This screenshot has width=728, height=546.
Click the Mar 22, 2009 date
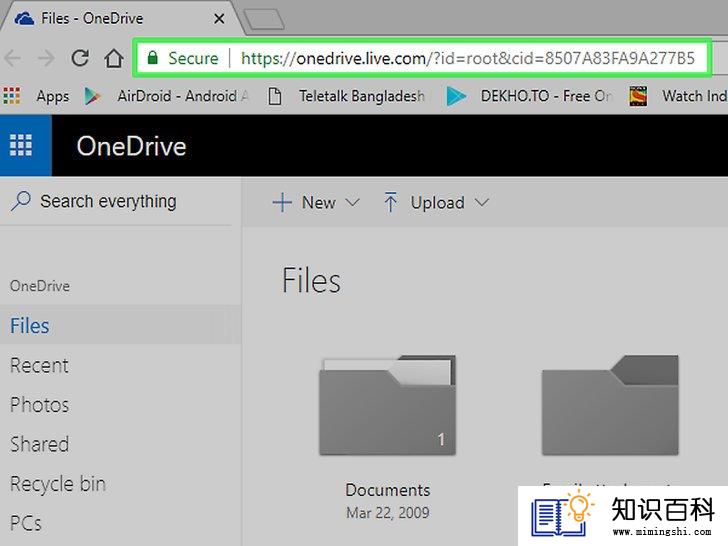click(x=388, y=513)
